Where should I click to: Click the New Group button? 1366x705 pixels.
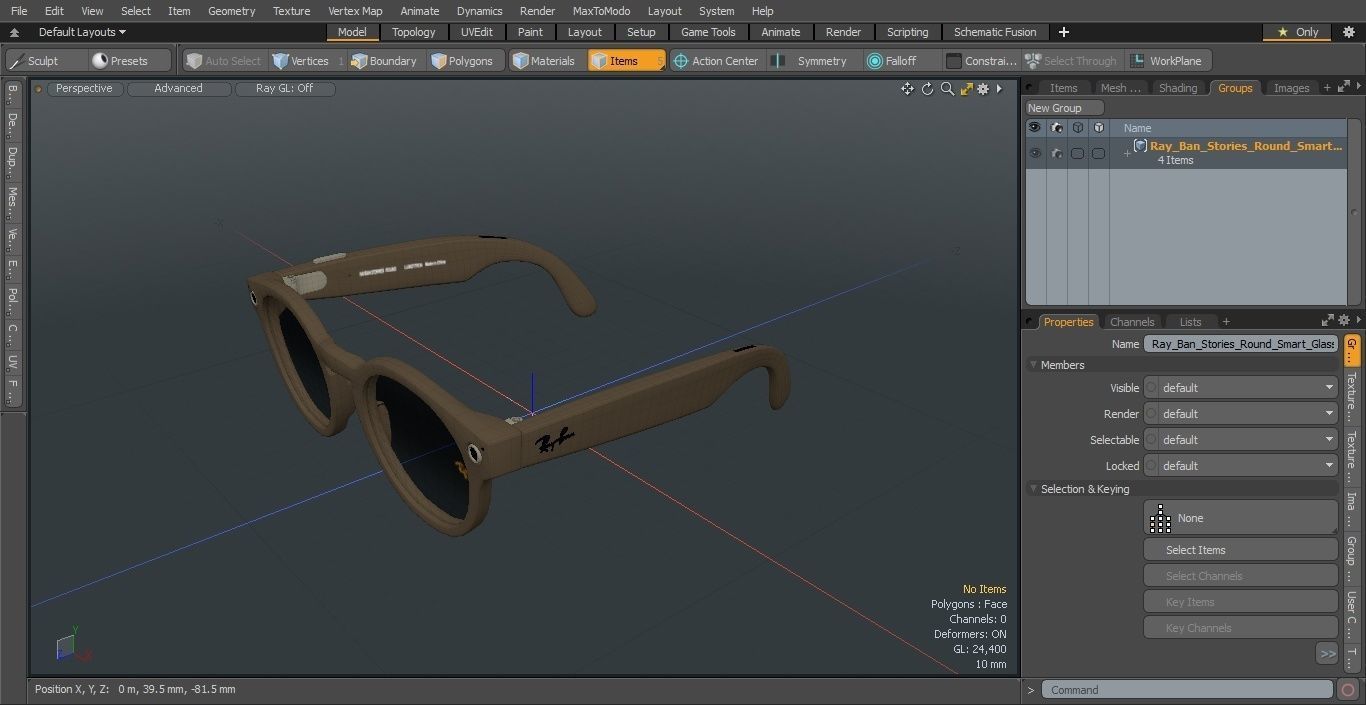(1064, 108)
